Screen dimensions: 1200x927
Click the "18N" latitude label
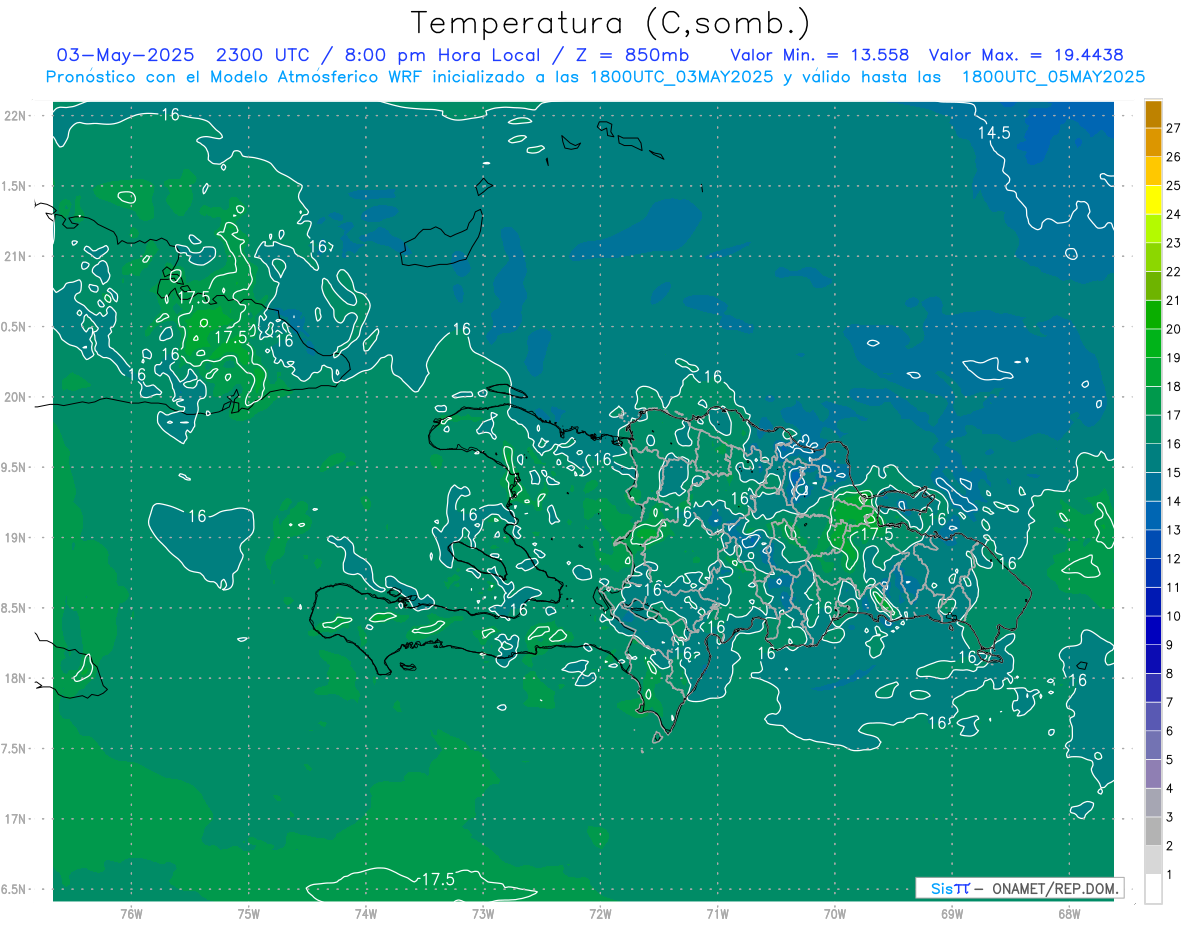click(x=15, y=678)
